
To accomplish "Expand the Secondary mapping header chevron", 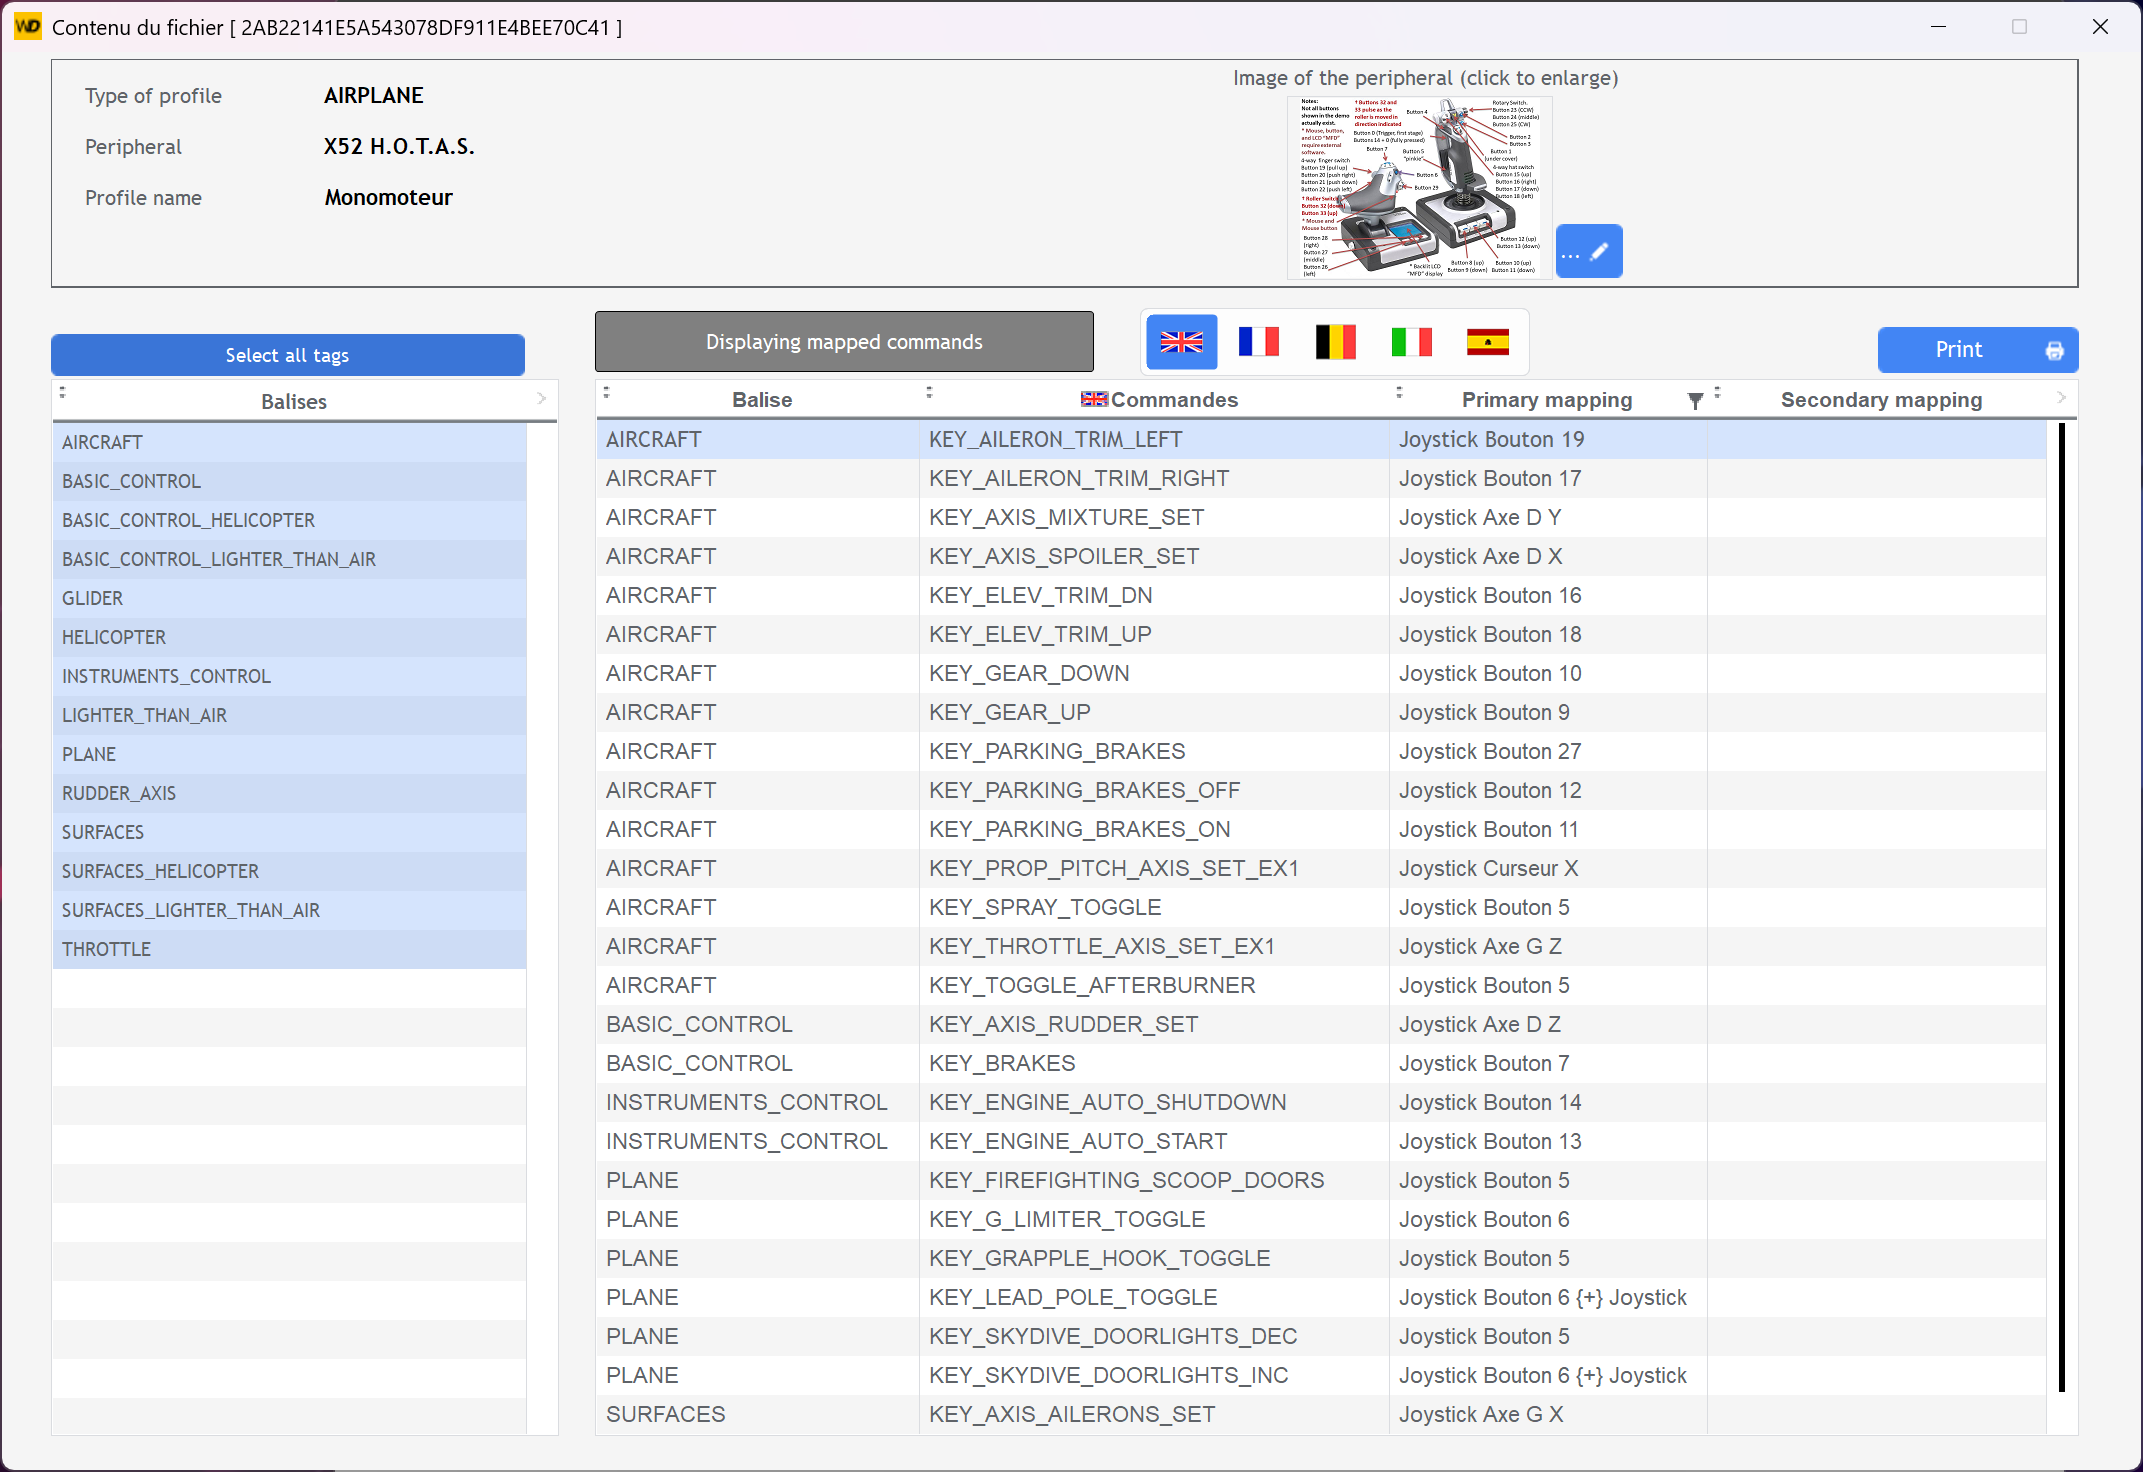I will click(2061, 398).
